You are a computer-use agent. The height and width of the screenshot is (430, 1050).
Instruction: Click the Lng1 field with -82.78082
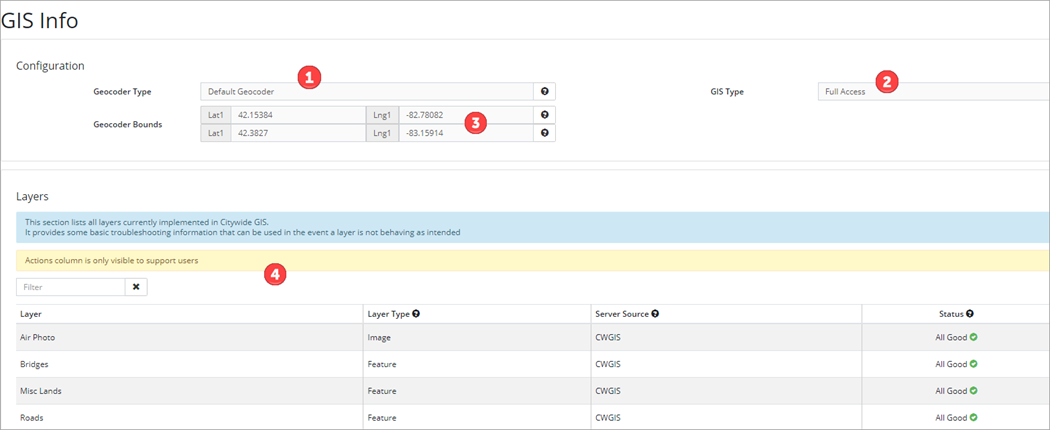(x=465, y=115)
